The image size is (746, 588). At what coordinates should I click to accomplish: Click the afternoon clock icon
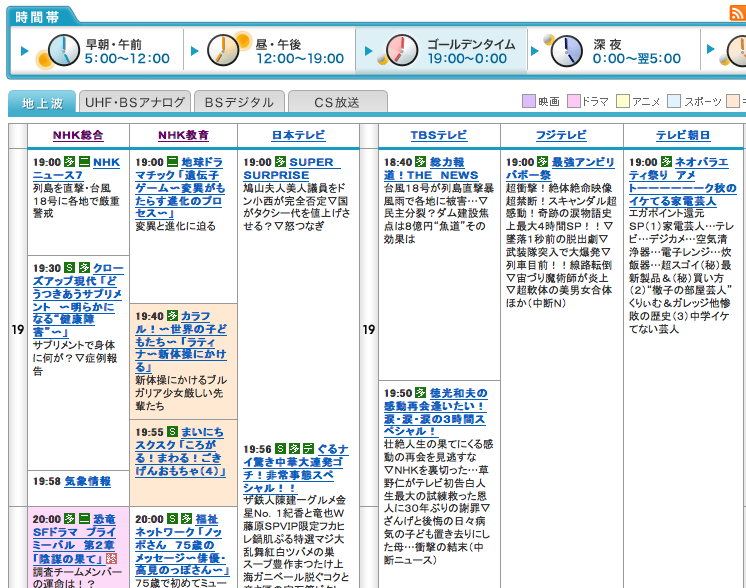point(223,50)
